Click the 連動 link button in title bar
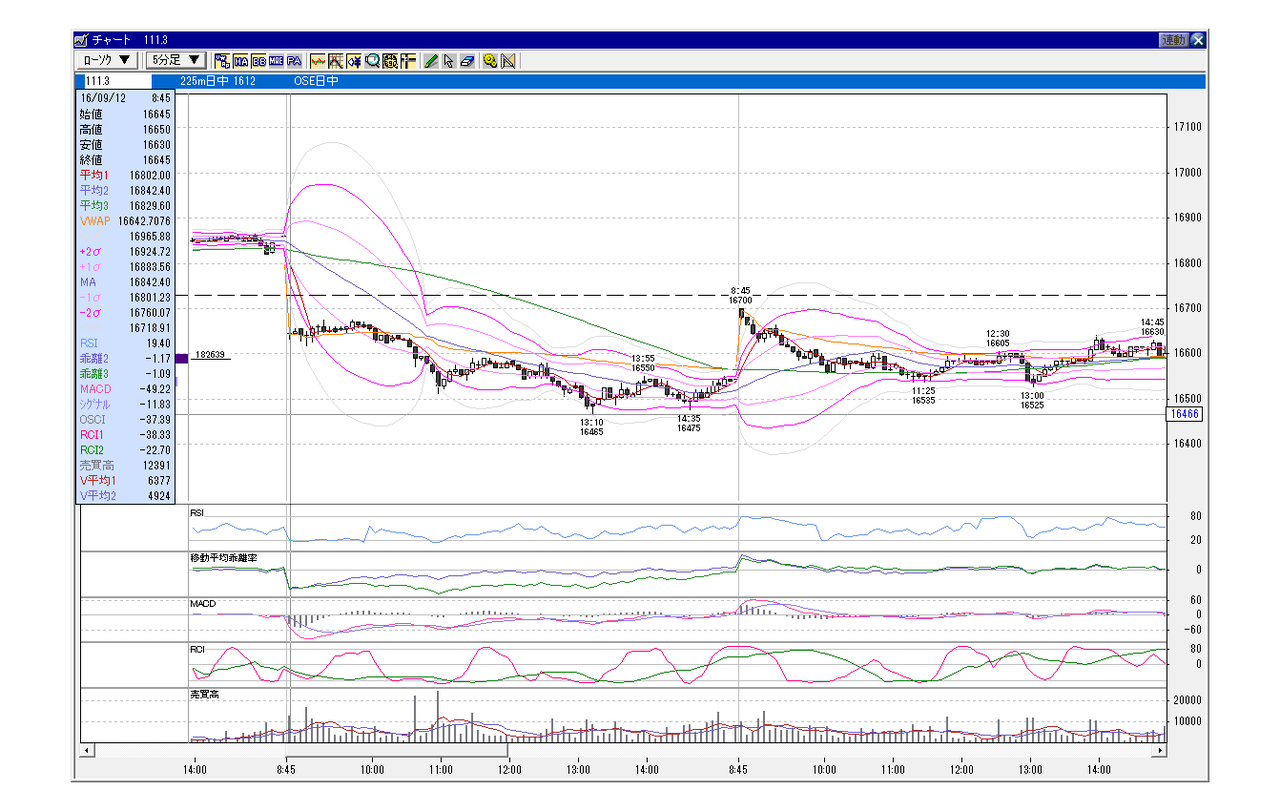The image size is (1280, 811). coord(1174,40)
